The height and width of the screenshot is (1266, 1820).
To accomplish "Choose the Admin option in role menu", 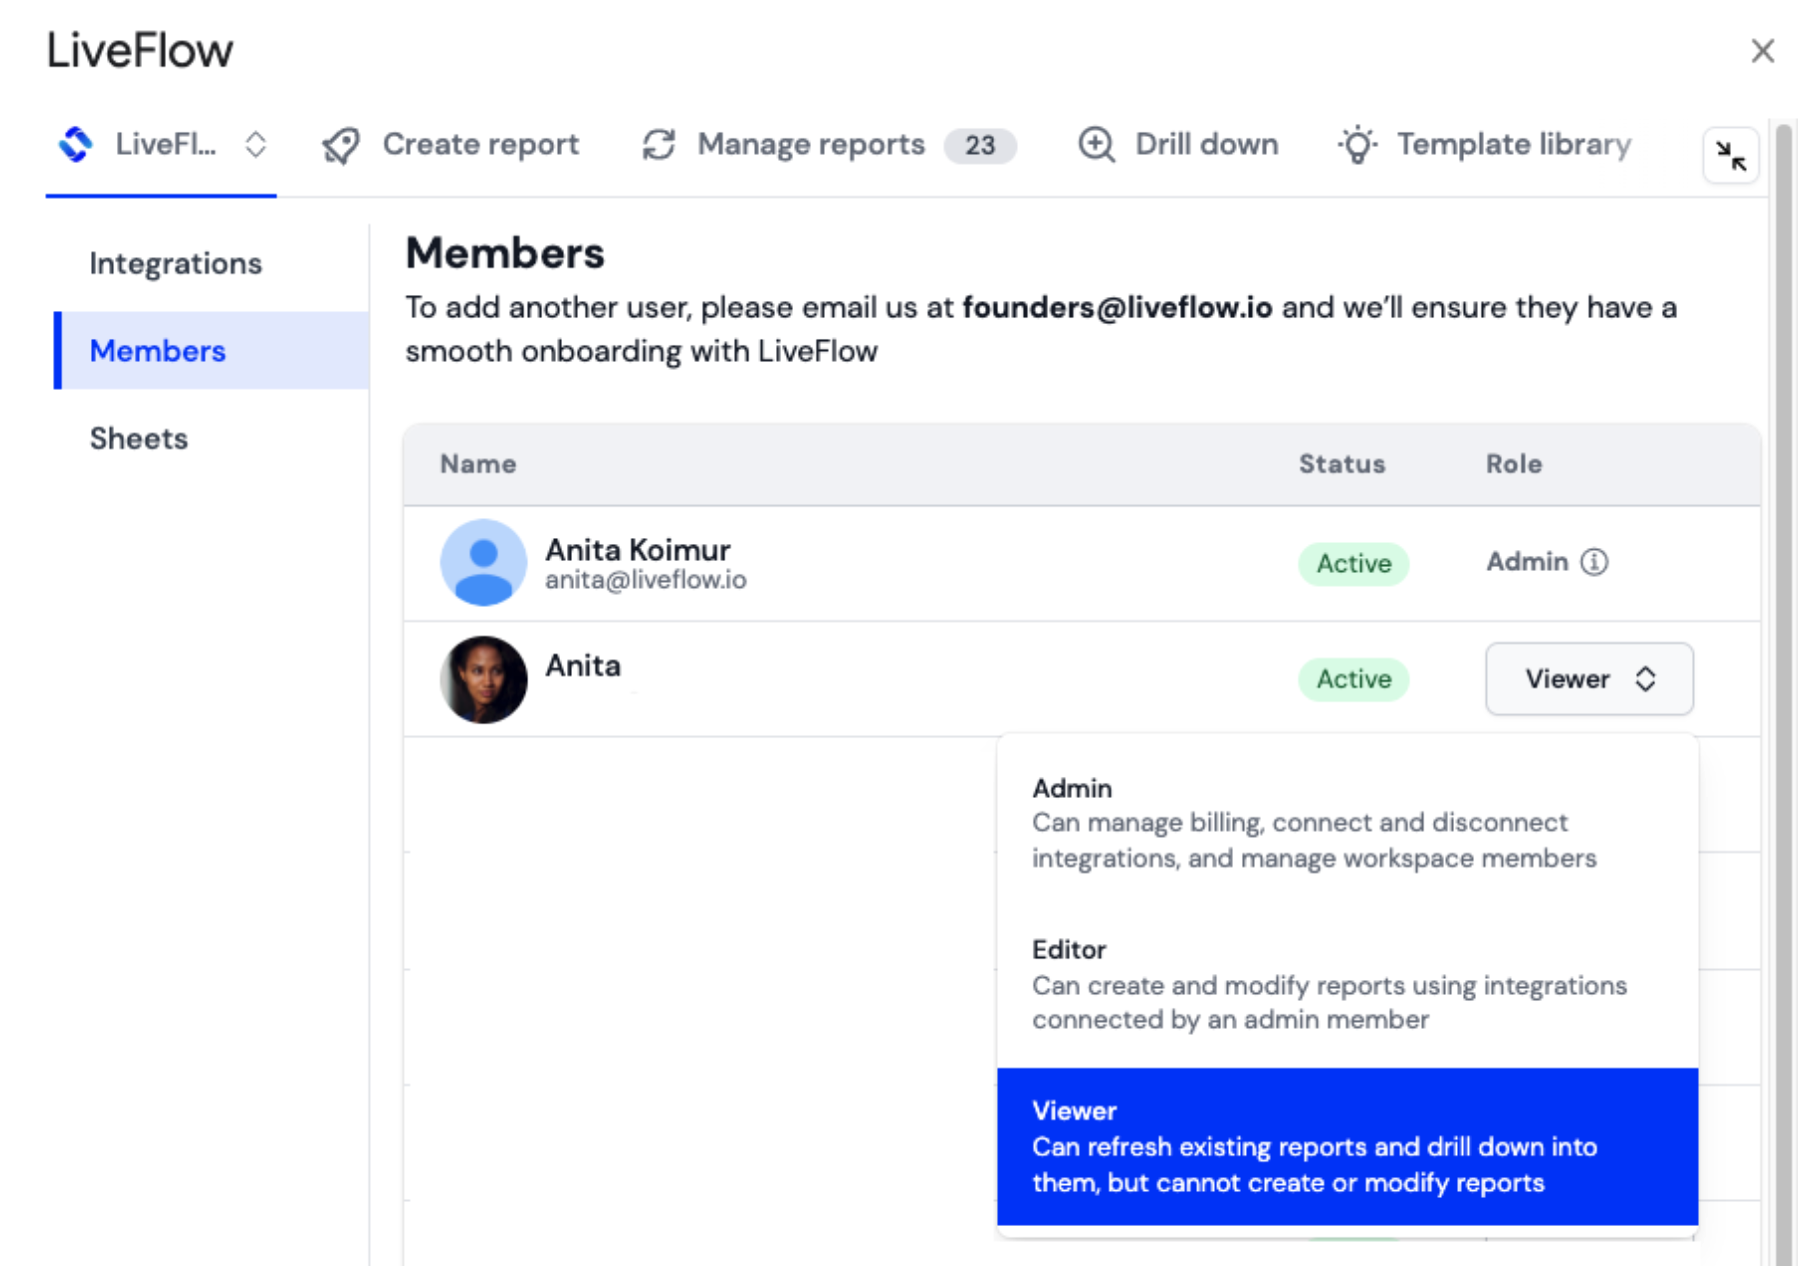I will point(1347,822).
